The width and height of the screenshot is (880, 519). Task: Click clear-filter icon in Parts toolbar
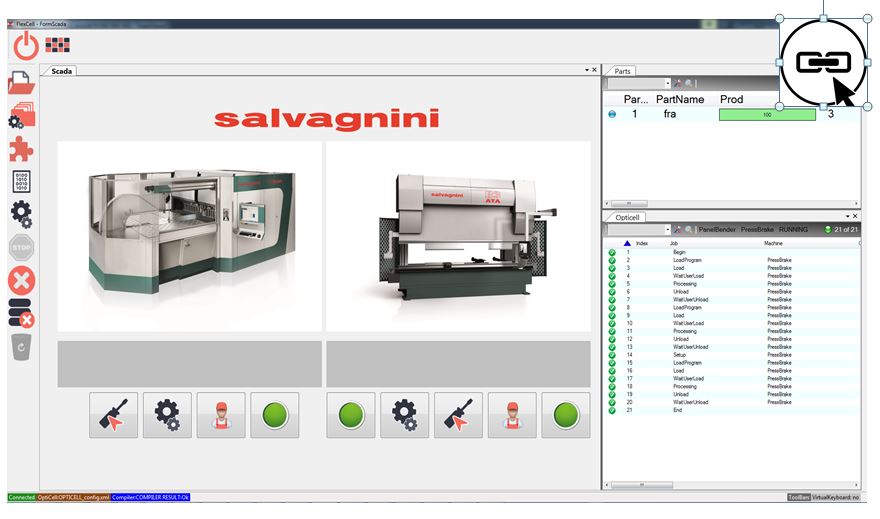tap(678, 84)
